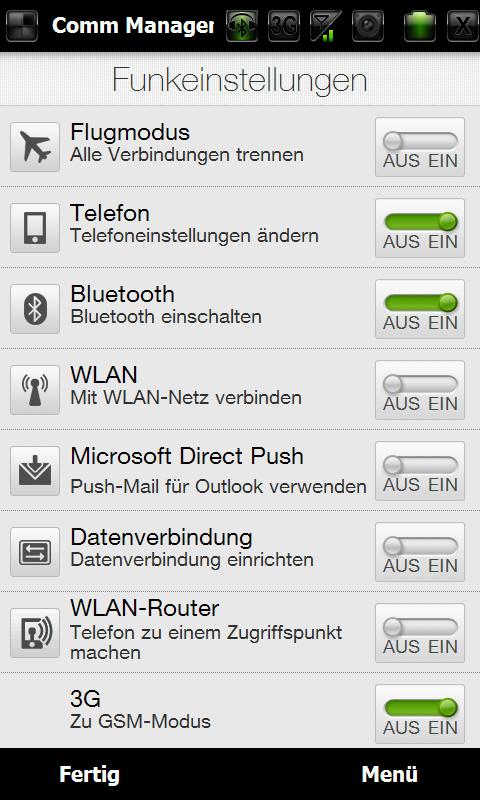
Task: Tap the 3G network status icon
Action: tap(284, 26)
